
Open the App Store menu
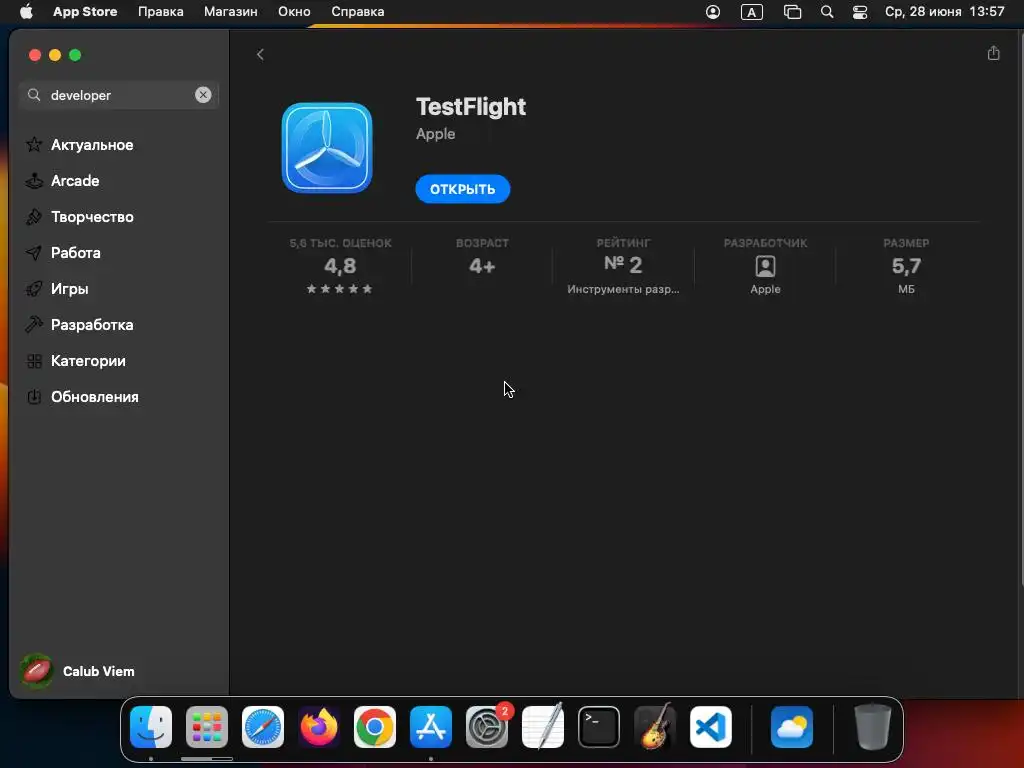pyautogui.click(x=85, y=12)
